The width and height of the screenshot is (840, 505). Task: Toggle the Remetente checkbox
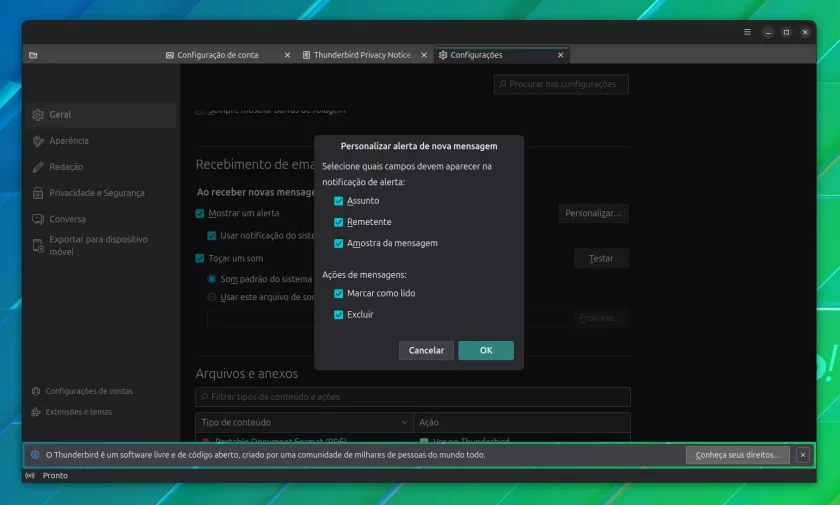(339, 222)
